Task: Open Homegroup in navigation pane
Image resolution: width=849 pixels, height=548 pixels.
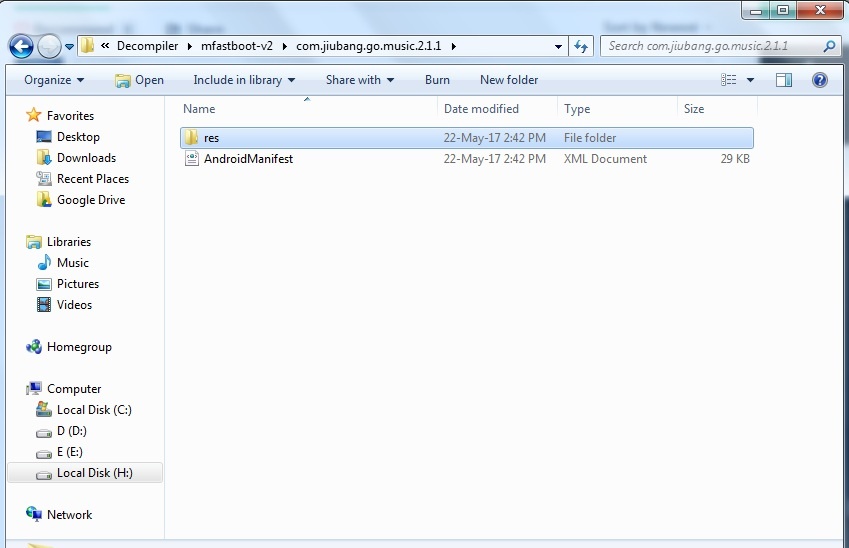Action: pyautogui.click(x=79, y=347)
